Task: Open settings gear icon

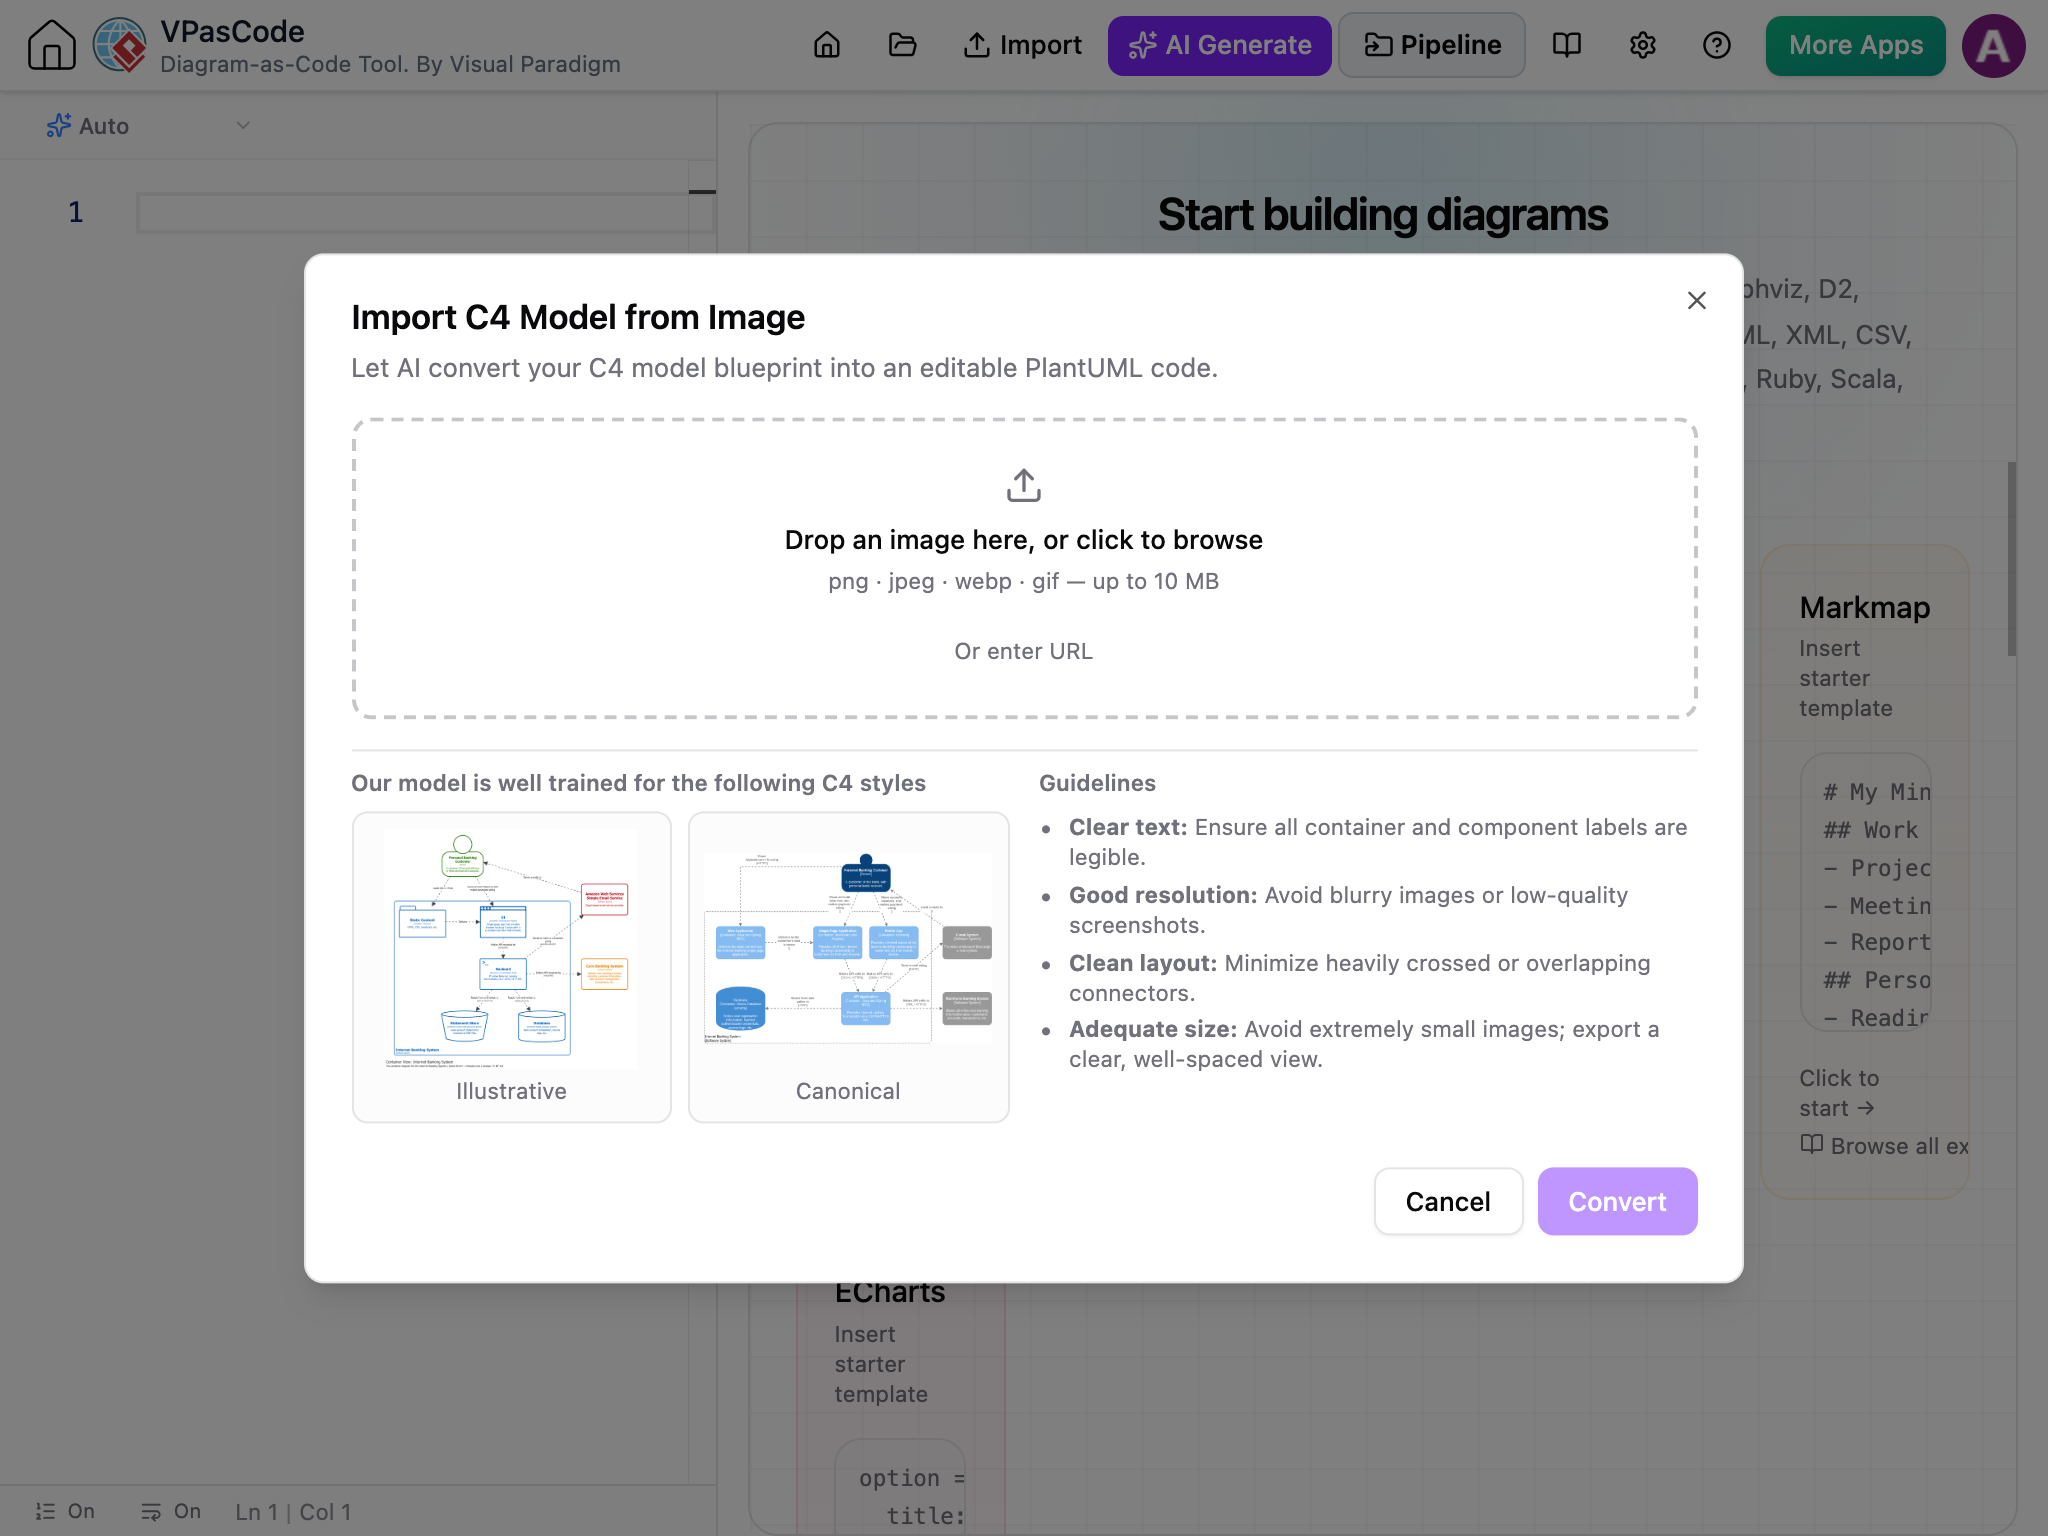Action: (x=1642, y=45)
